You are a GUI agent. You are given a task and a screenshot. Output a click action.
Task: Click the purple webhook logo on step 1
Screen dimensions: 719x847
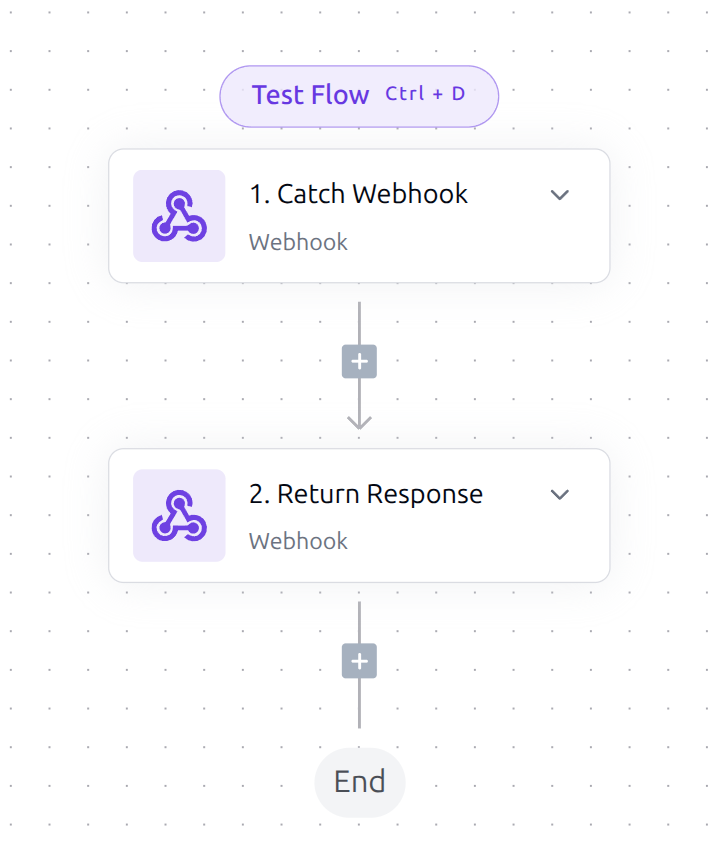[x=178, y=215]
